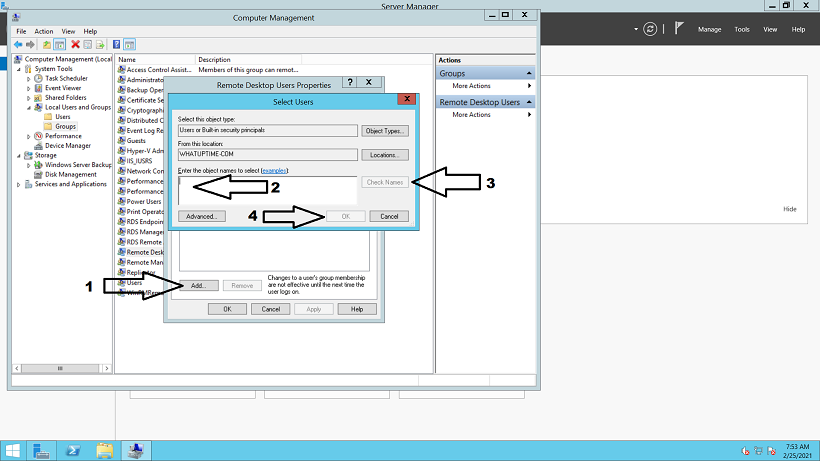
Task: Click the Locations button
Action: pyautogui.click(x=385, y=155)
